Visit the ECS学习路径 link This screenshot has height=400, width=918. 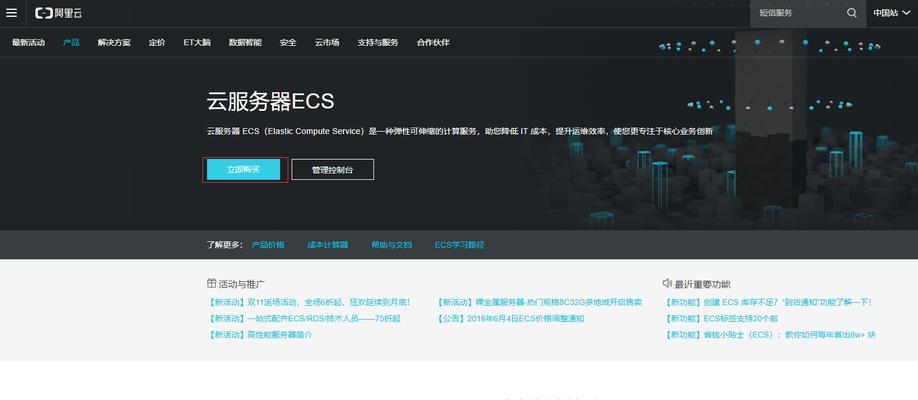[460, 245]
